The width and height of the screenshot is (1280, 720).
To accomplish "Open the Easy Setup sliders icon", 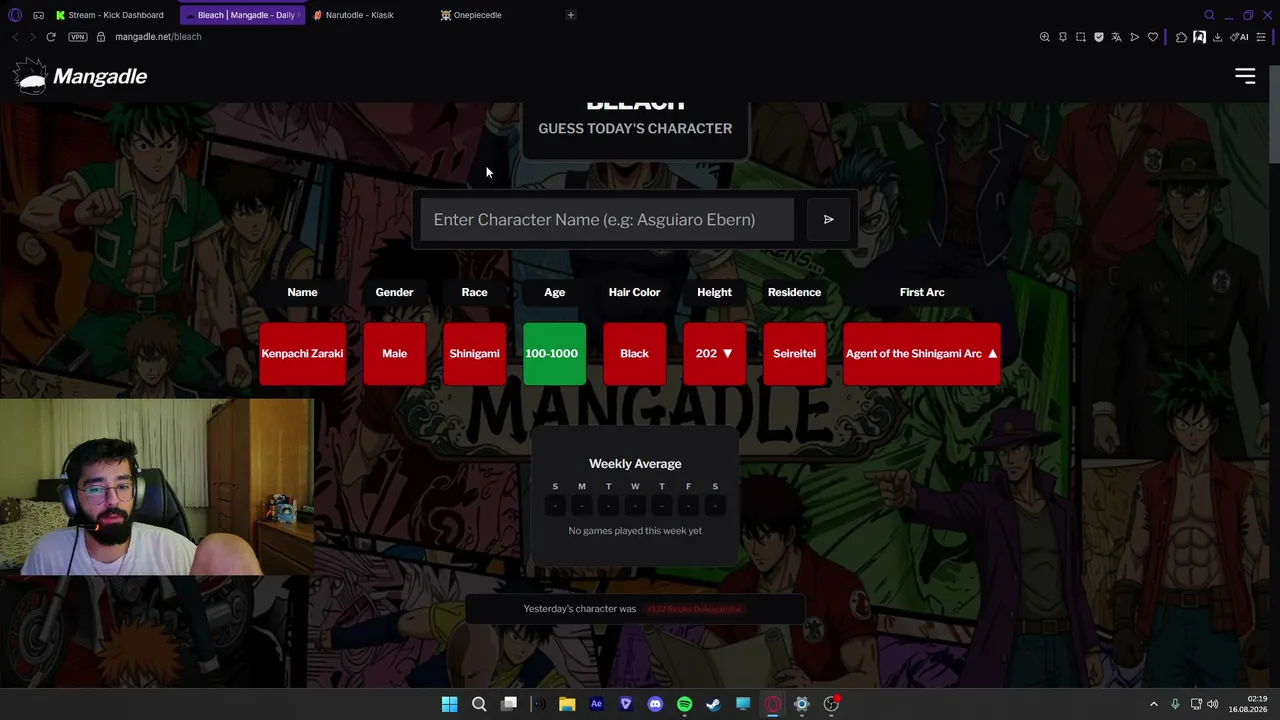I will coord(1261,37).
